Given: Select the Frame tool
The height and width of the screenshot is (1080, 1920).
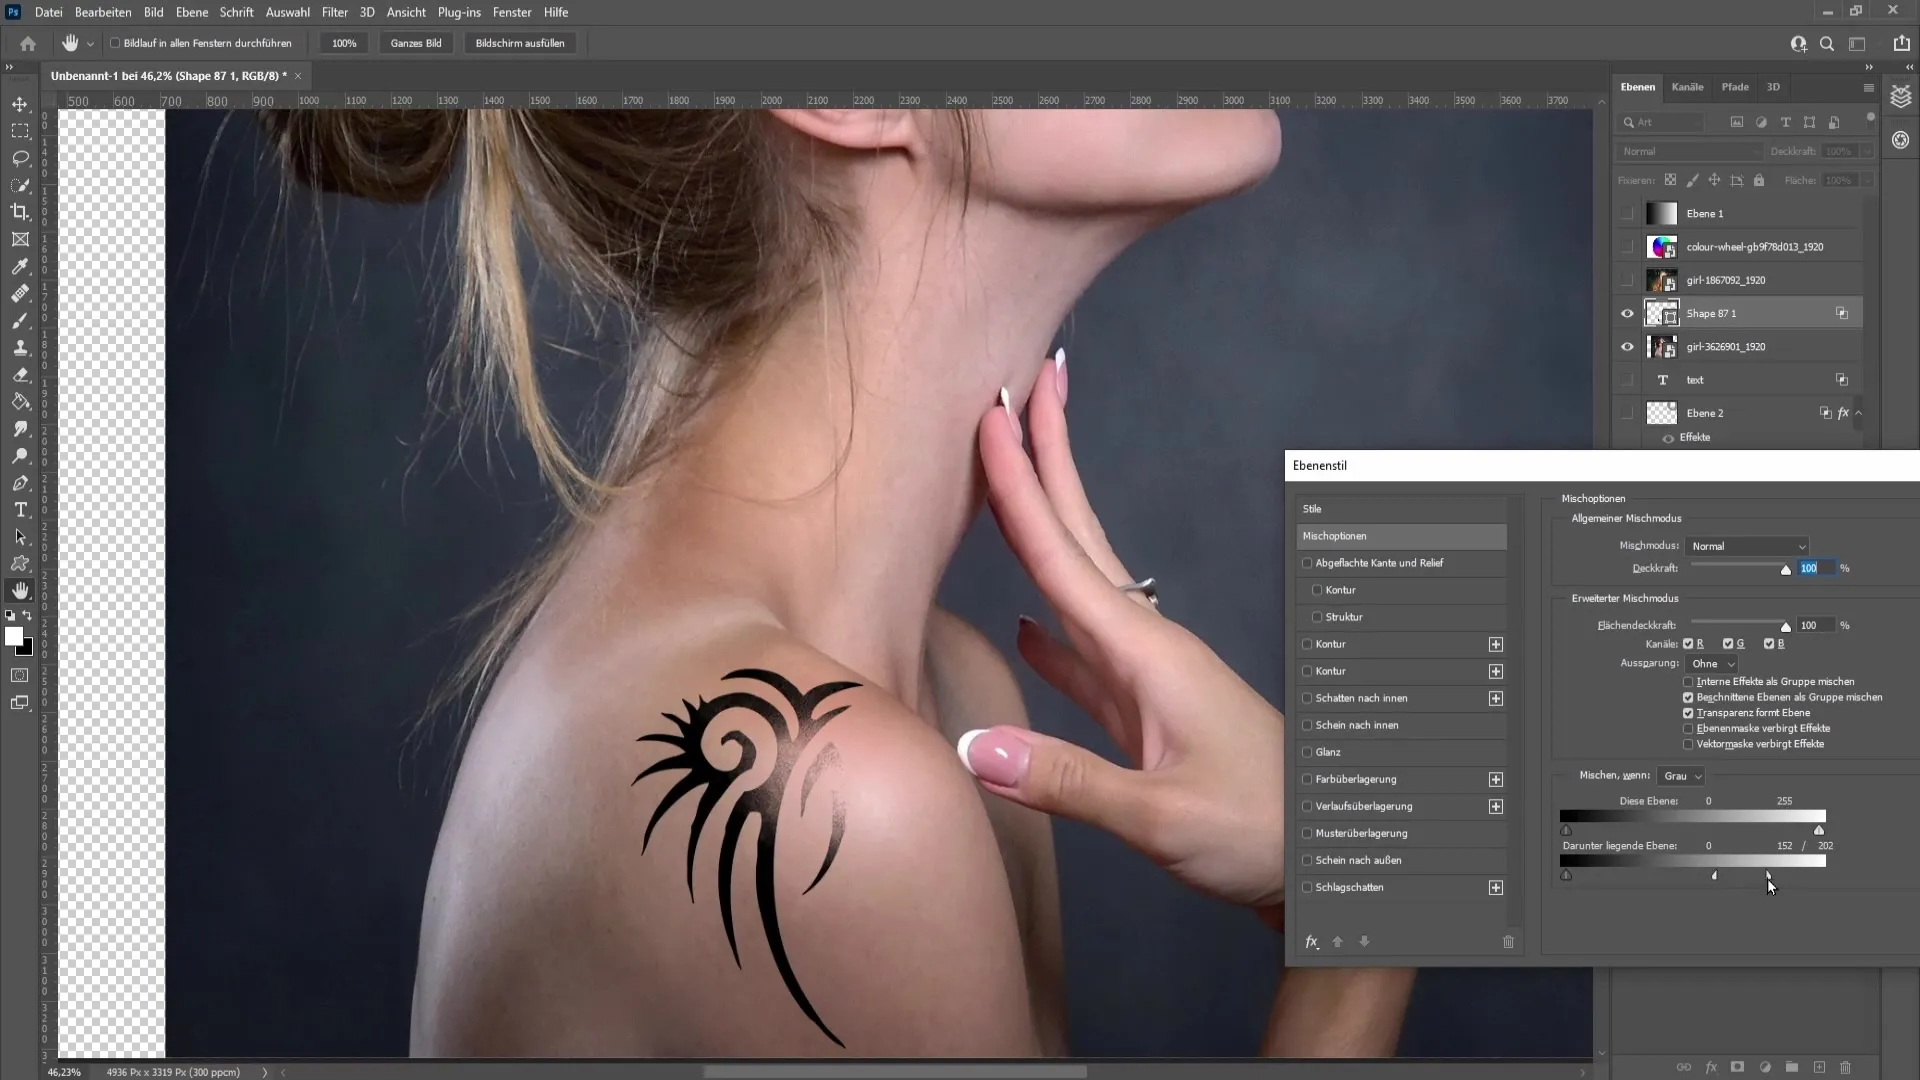Looking at the screenshot, I should pyautogui.click(x=20, y=240).
